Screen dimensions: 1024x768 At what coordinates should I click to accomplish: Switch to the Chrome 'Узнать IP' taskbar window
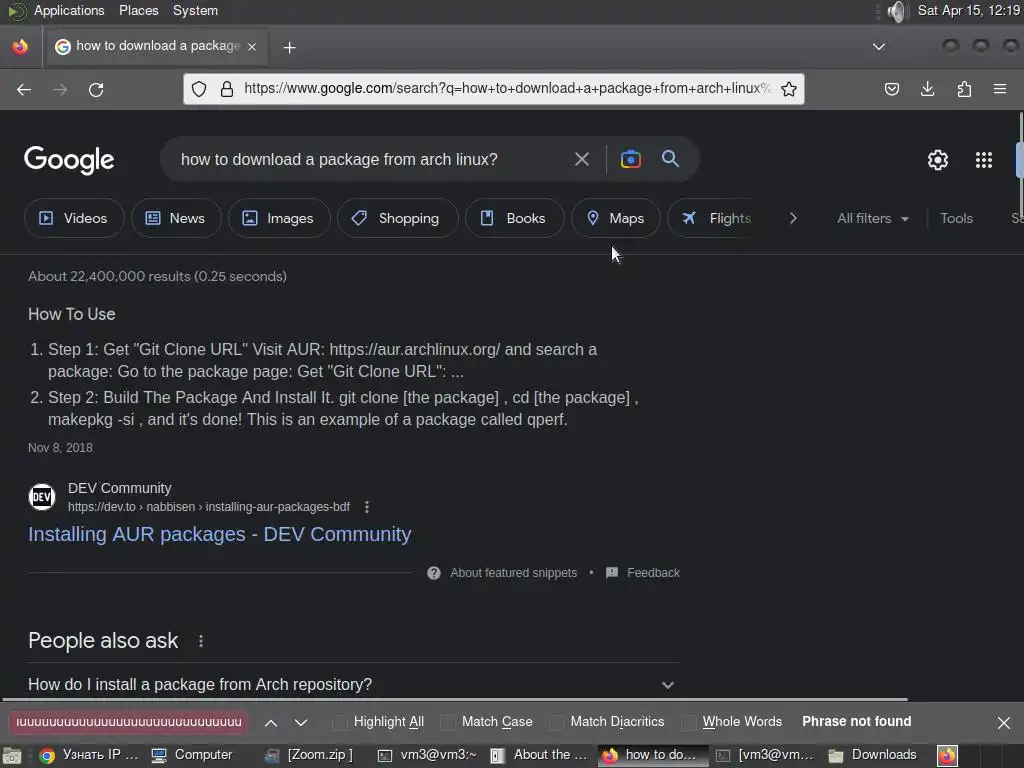point(89,755)
